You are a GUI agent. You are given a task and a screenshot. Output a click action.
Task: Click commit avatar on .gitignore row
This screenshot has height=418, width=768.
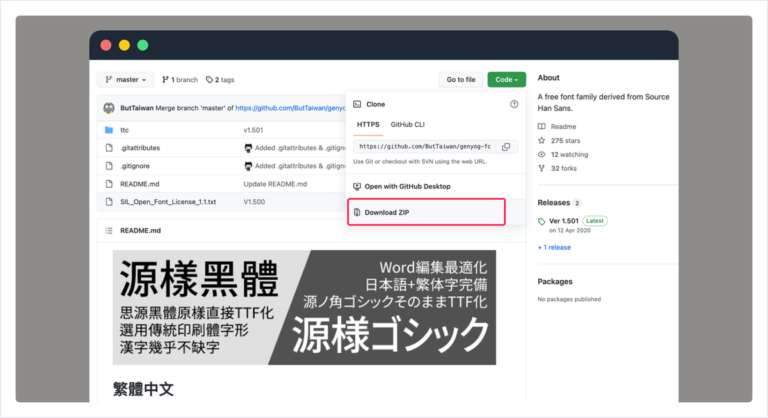coord(248,166)
